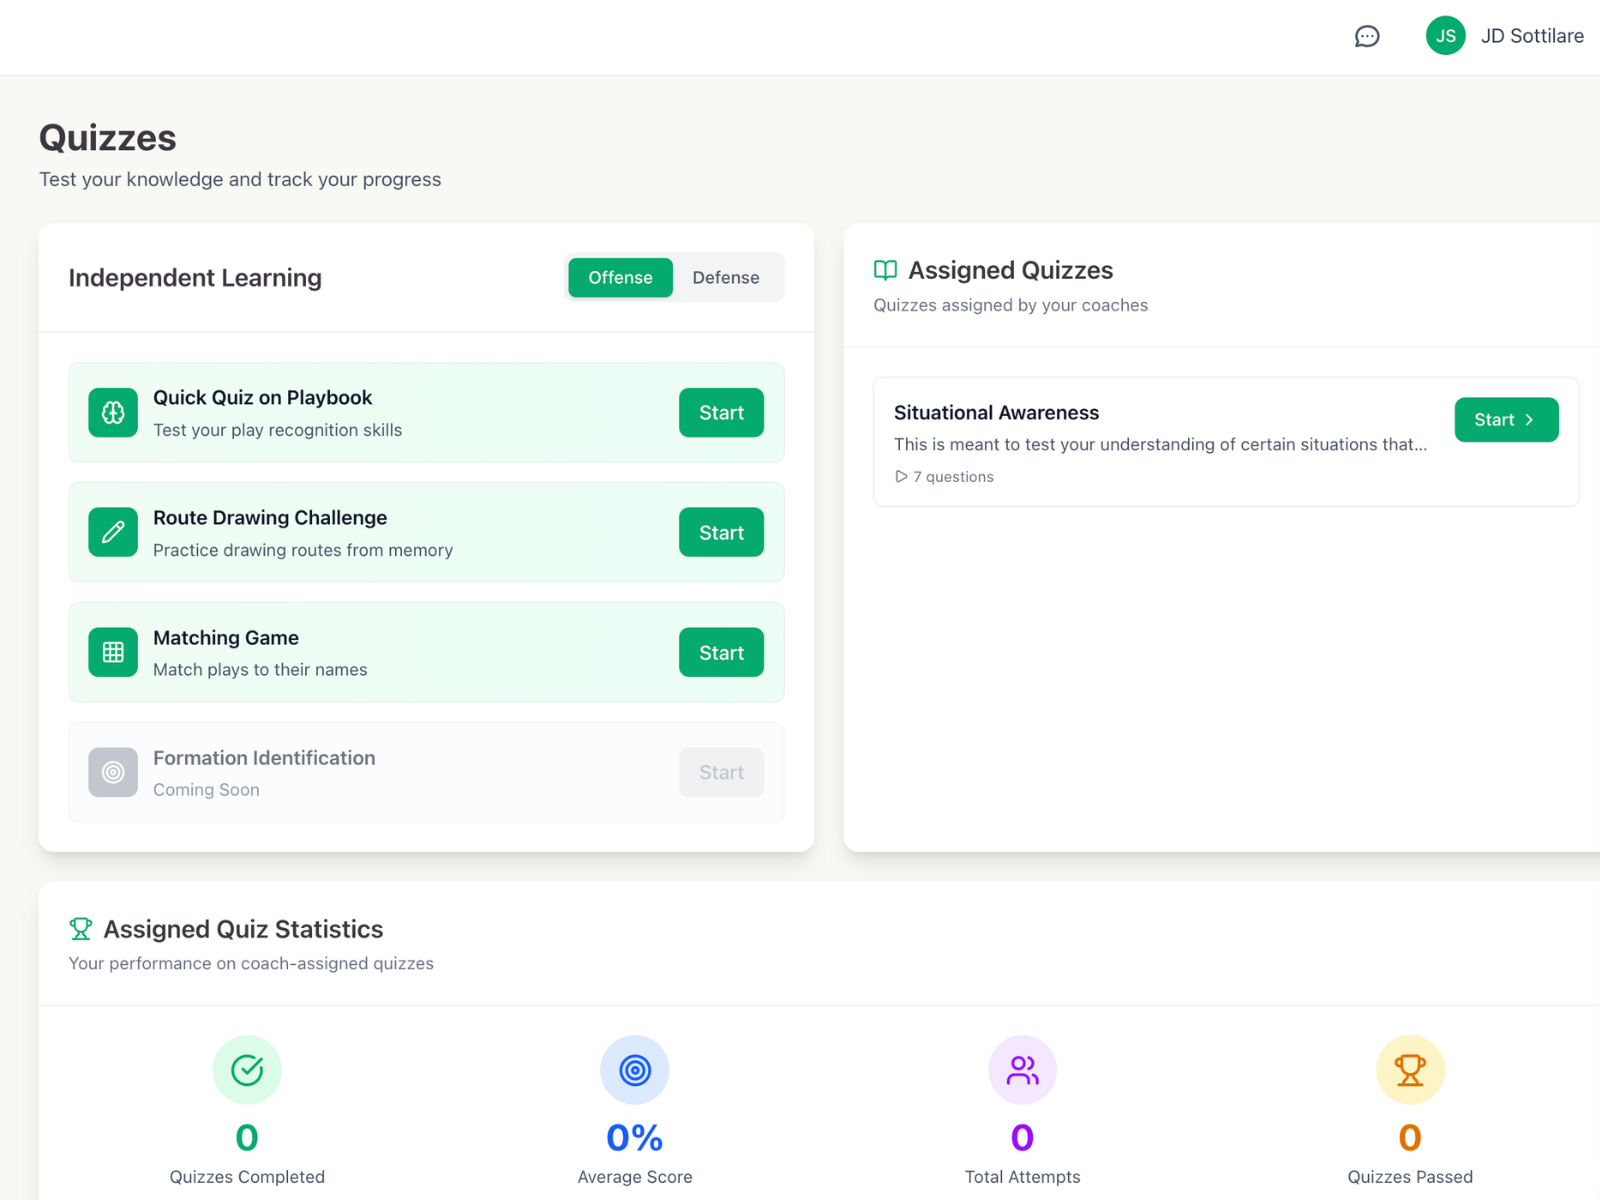Start the Quick Quiz on Playbook
This screenshot has height=1200, width=1600.
pyautogui.click(x=721, y=412)
